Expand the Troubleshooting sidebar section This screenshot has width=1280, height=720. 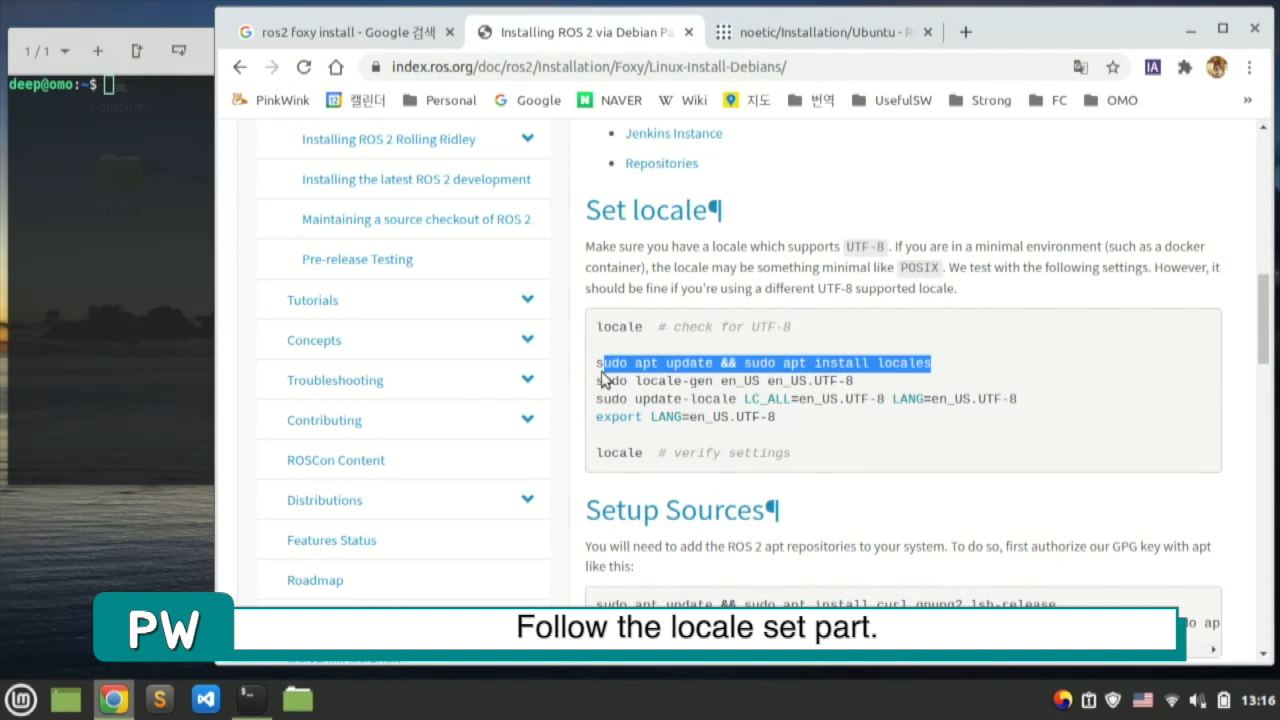click(x=527, y=379)
